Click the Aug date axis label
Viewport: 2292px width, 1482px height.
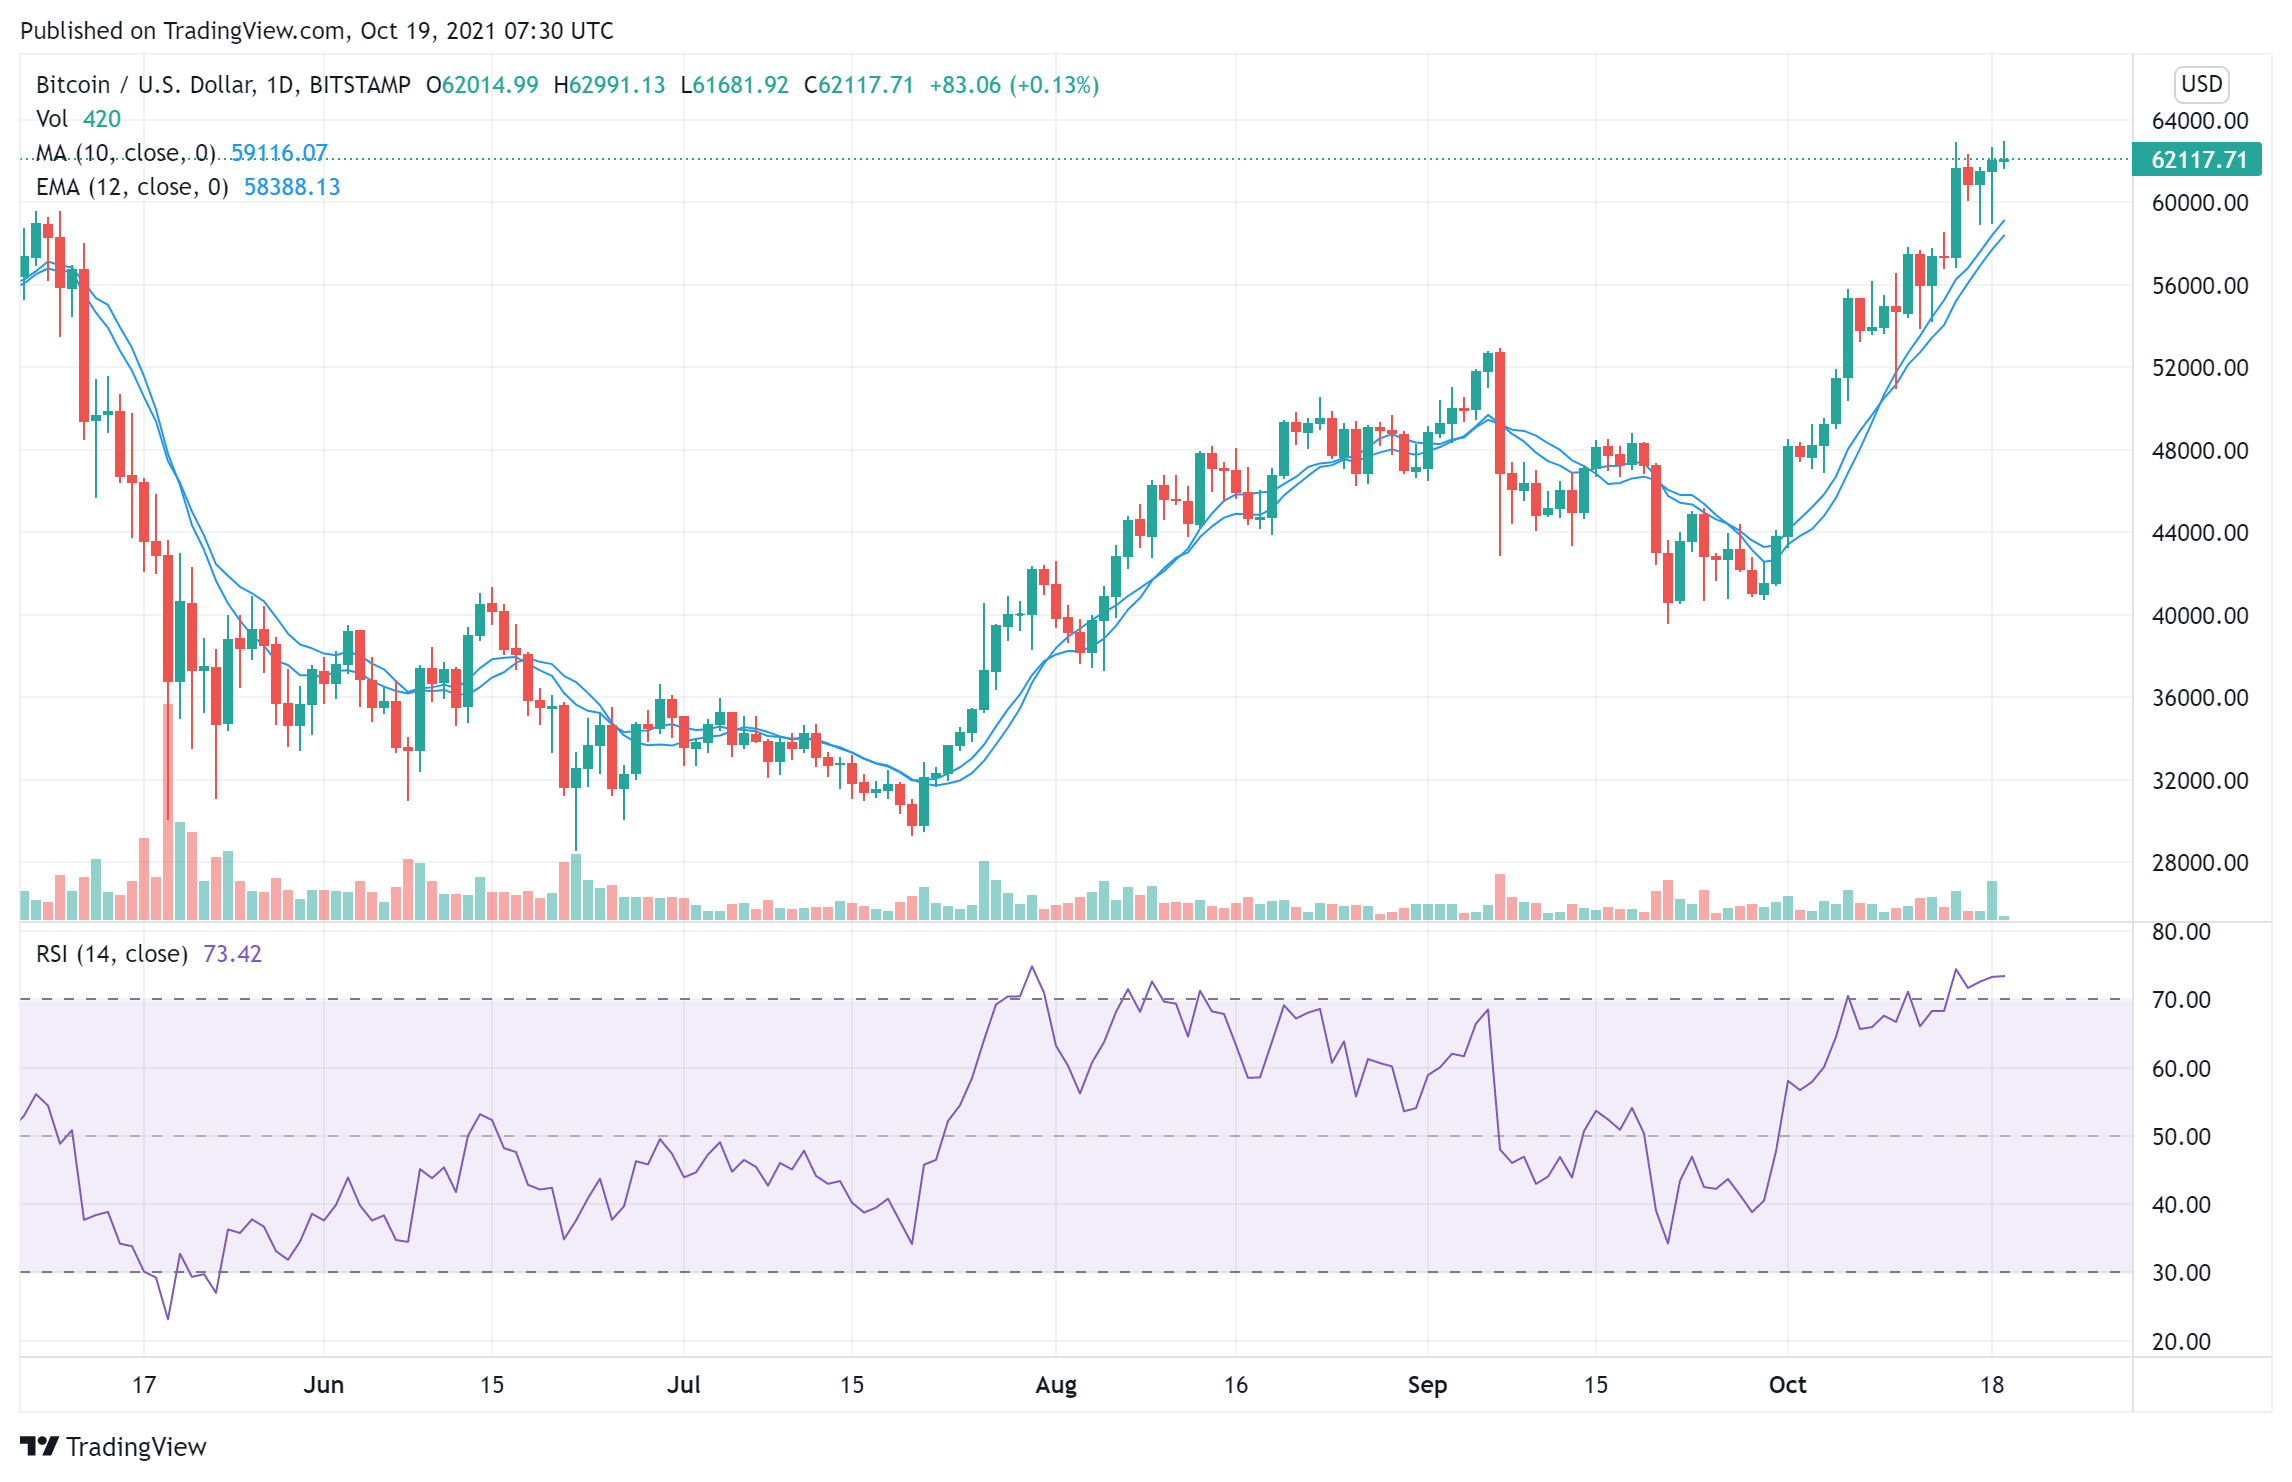point(1056,1385)
